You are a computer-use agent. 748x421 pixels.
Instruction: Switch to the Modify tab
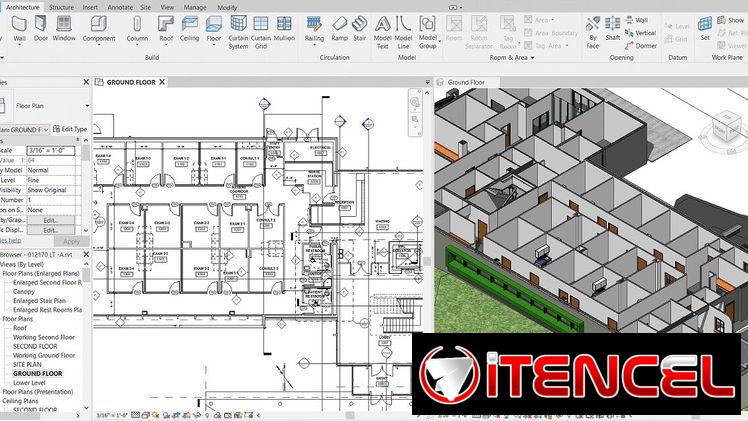point(227,7)
